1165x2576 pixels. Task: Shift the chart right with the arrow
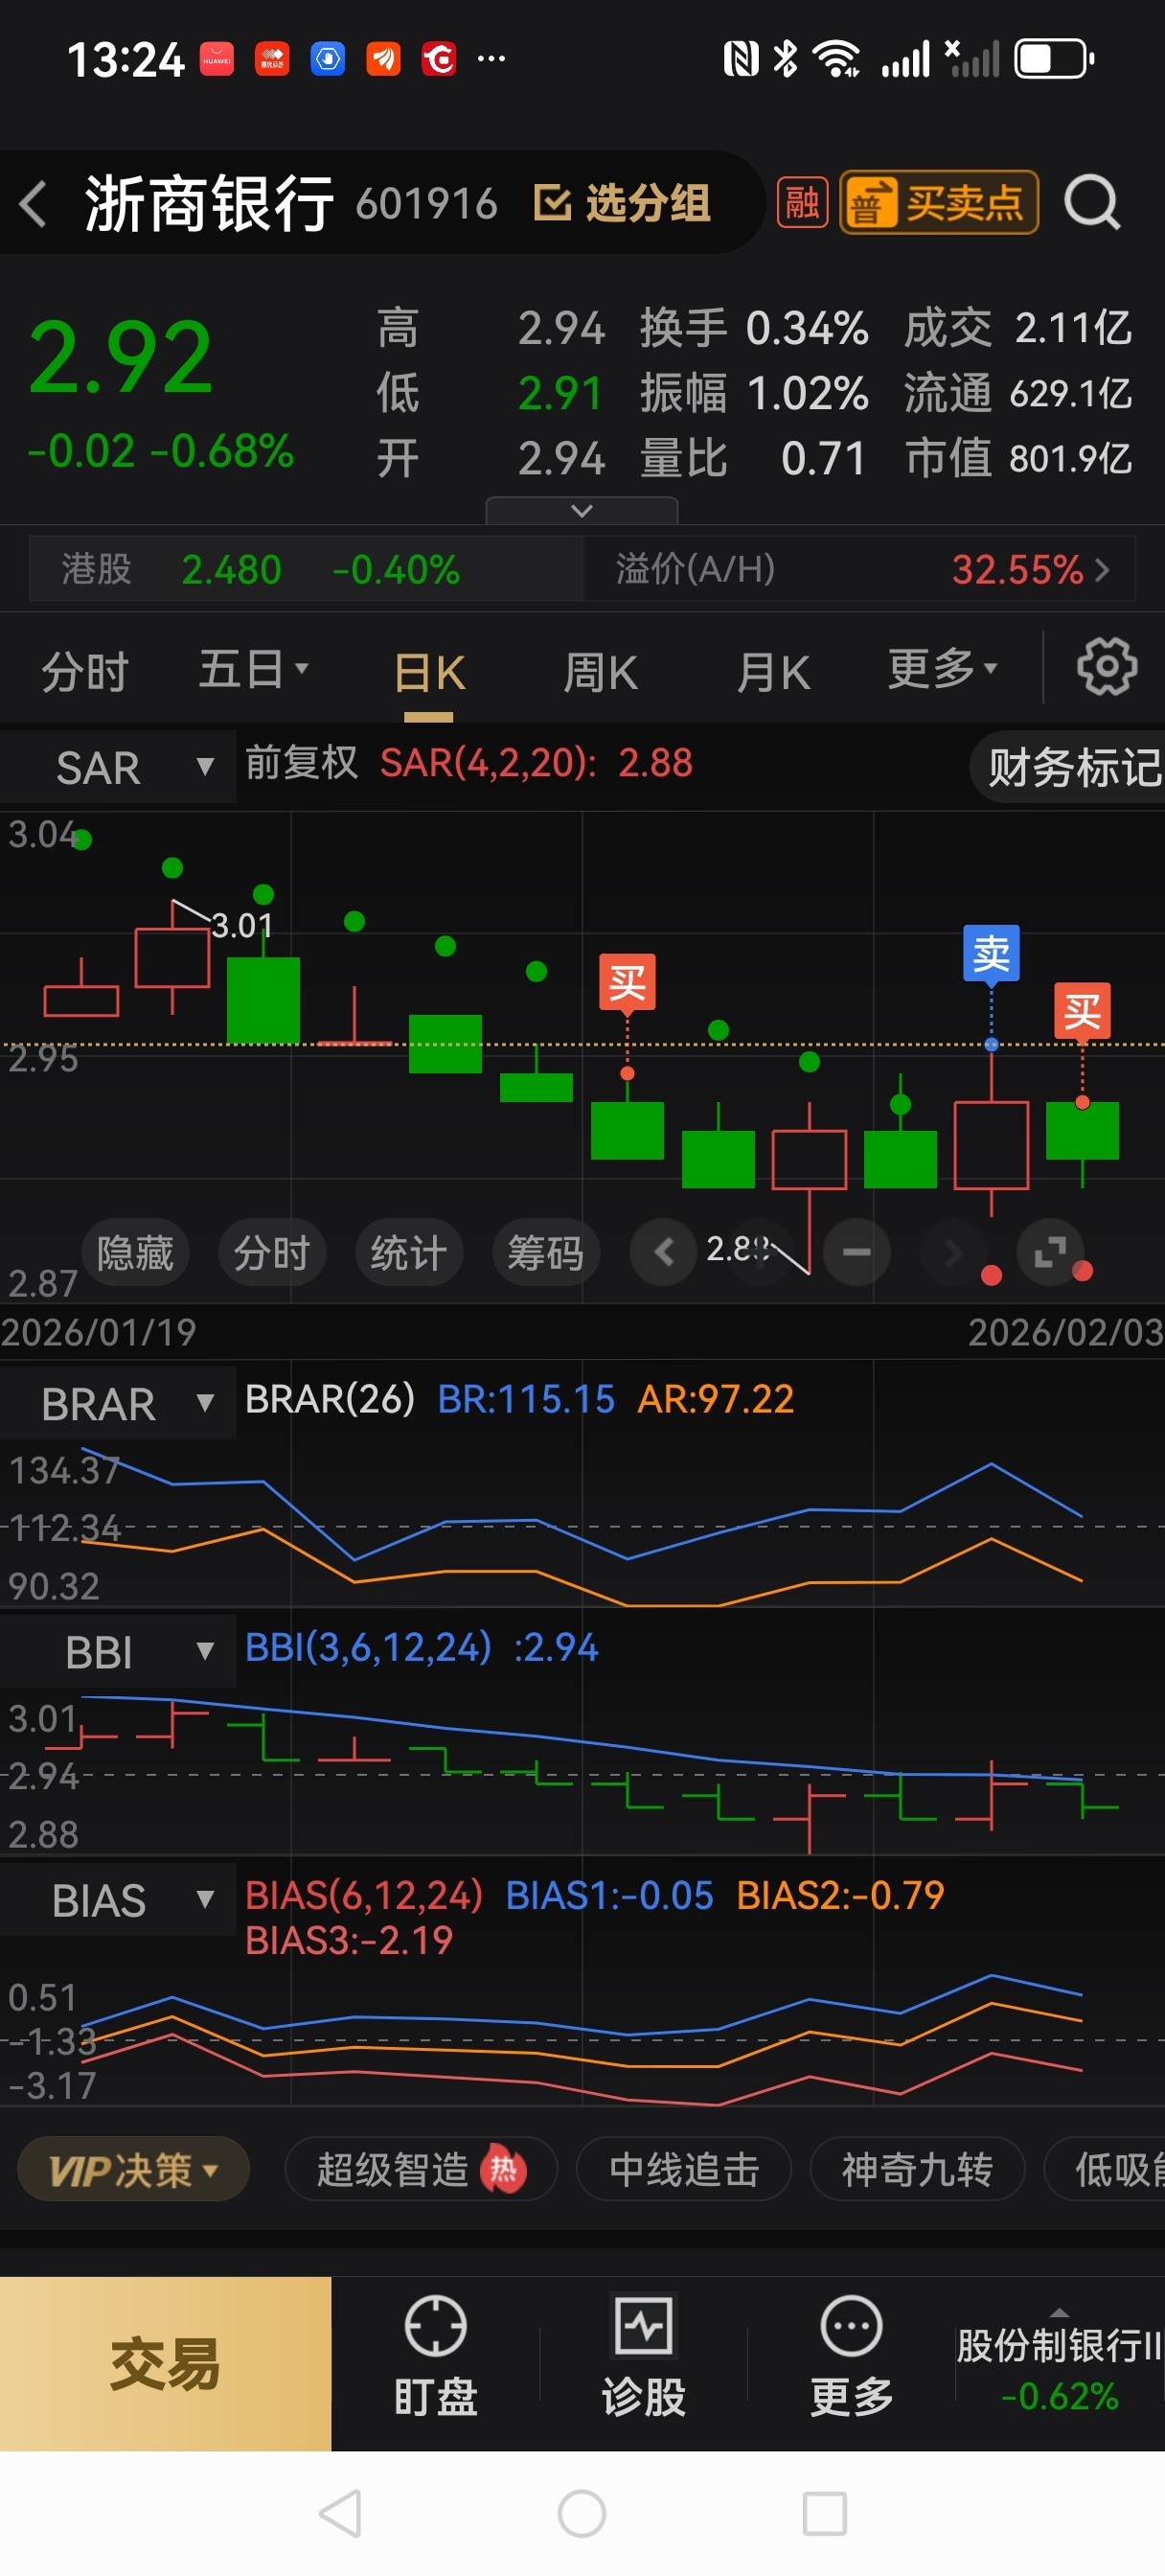tap(953, 1252)
